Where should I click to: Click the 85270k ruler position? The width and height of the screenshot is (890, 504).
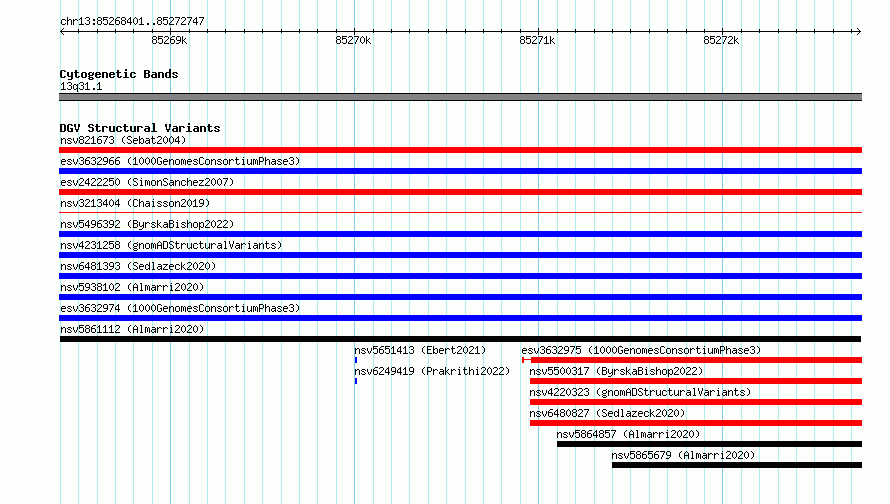pyautogui.click(x=353, y=40)
